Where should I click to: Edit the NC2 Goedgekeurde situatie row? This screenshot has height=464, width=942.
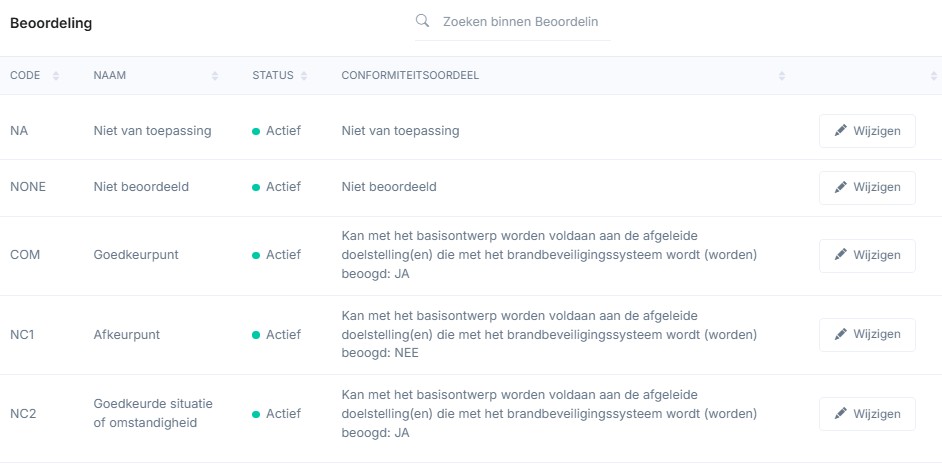pyautogui.click(x=867, y=414)
